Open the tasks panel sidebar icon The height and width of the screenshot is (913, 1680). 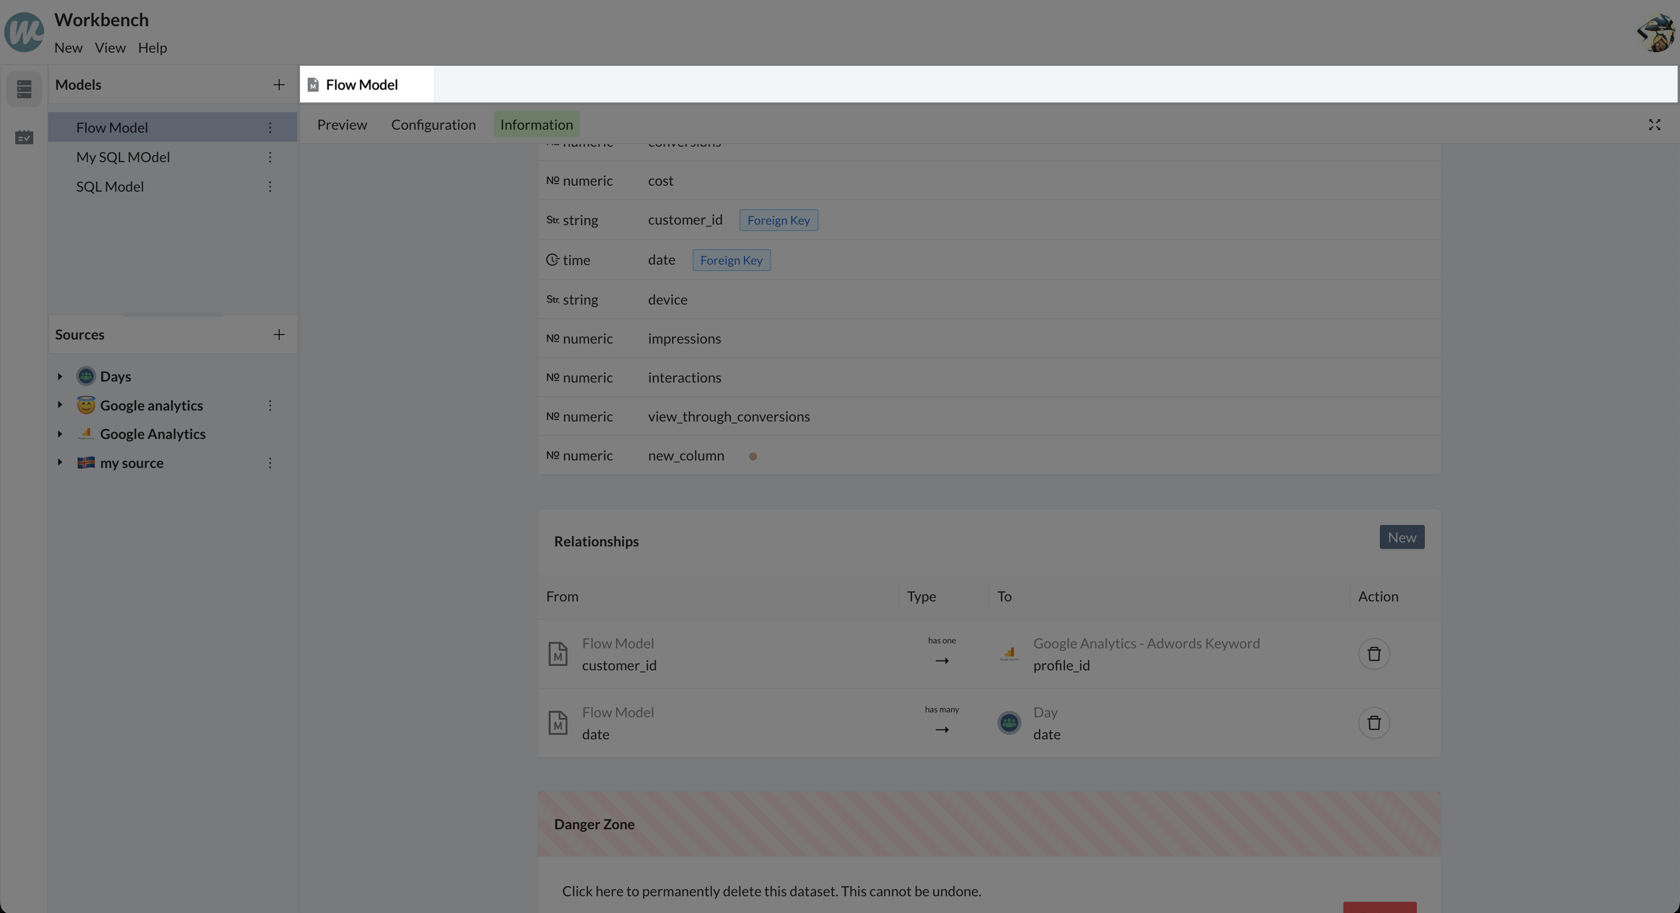(x=24, y=137)
